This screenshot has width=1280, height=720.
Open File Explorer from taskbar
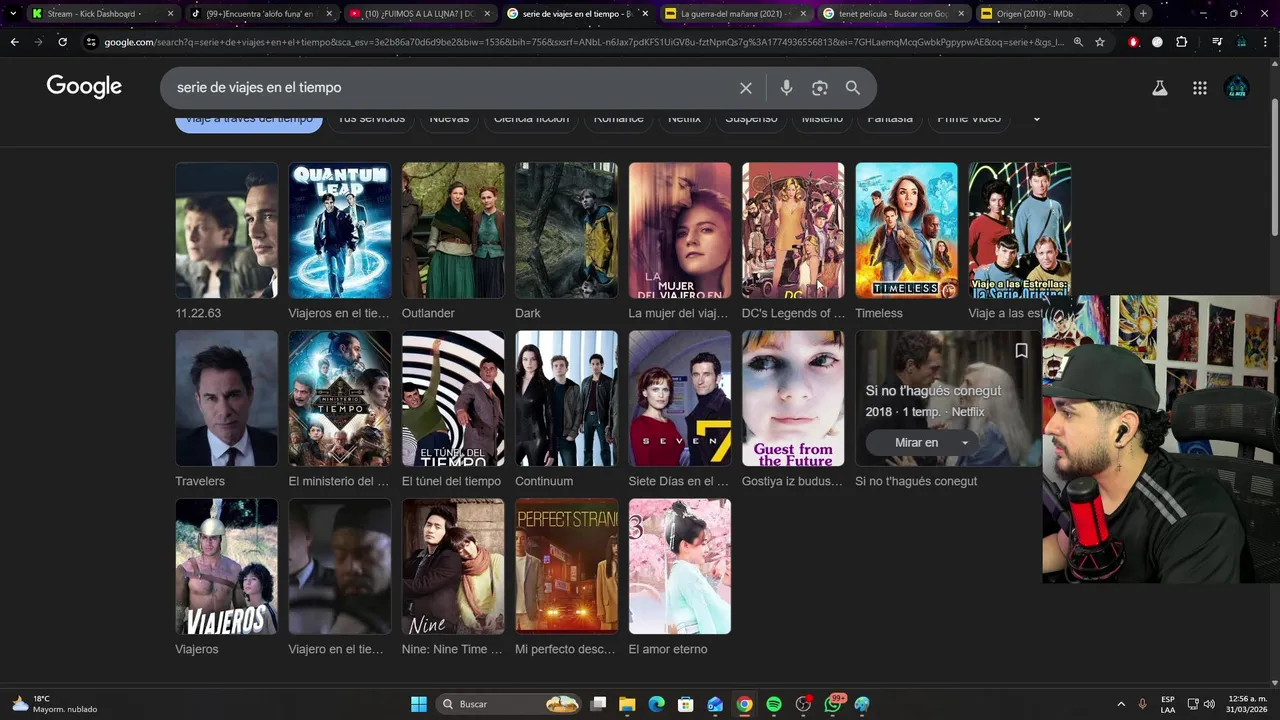click(x=627, y=704)
